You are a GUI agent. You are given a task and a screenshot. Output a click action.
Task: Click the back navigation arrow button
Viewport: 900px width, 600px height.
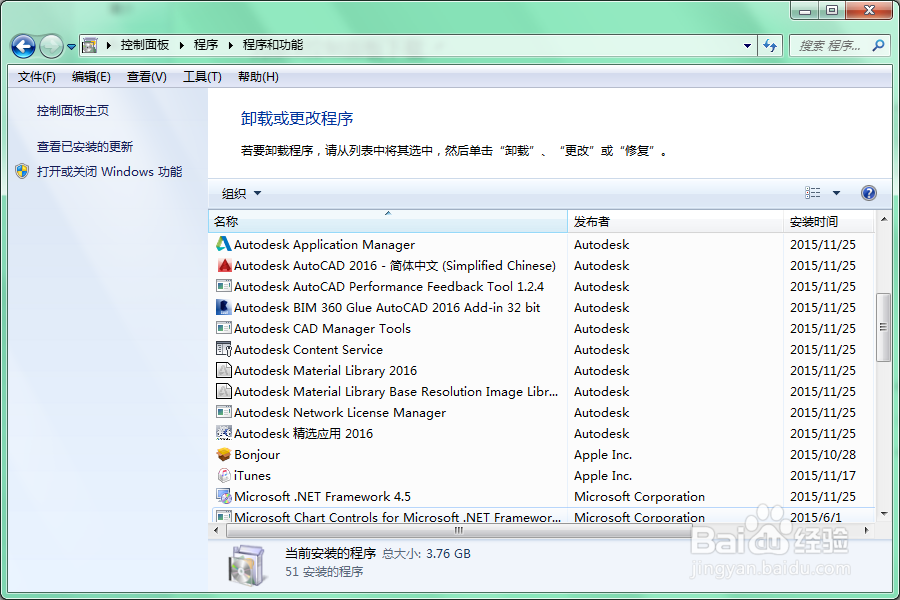24,47
